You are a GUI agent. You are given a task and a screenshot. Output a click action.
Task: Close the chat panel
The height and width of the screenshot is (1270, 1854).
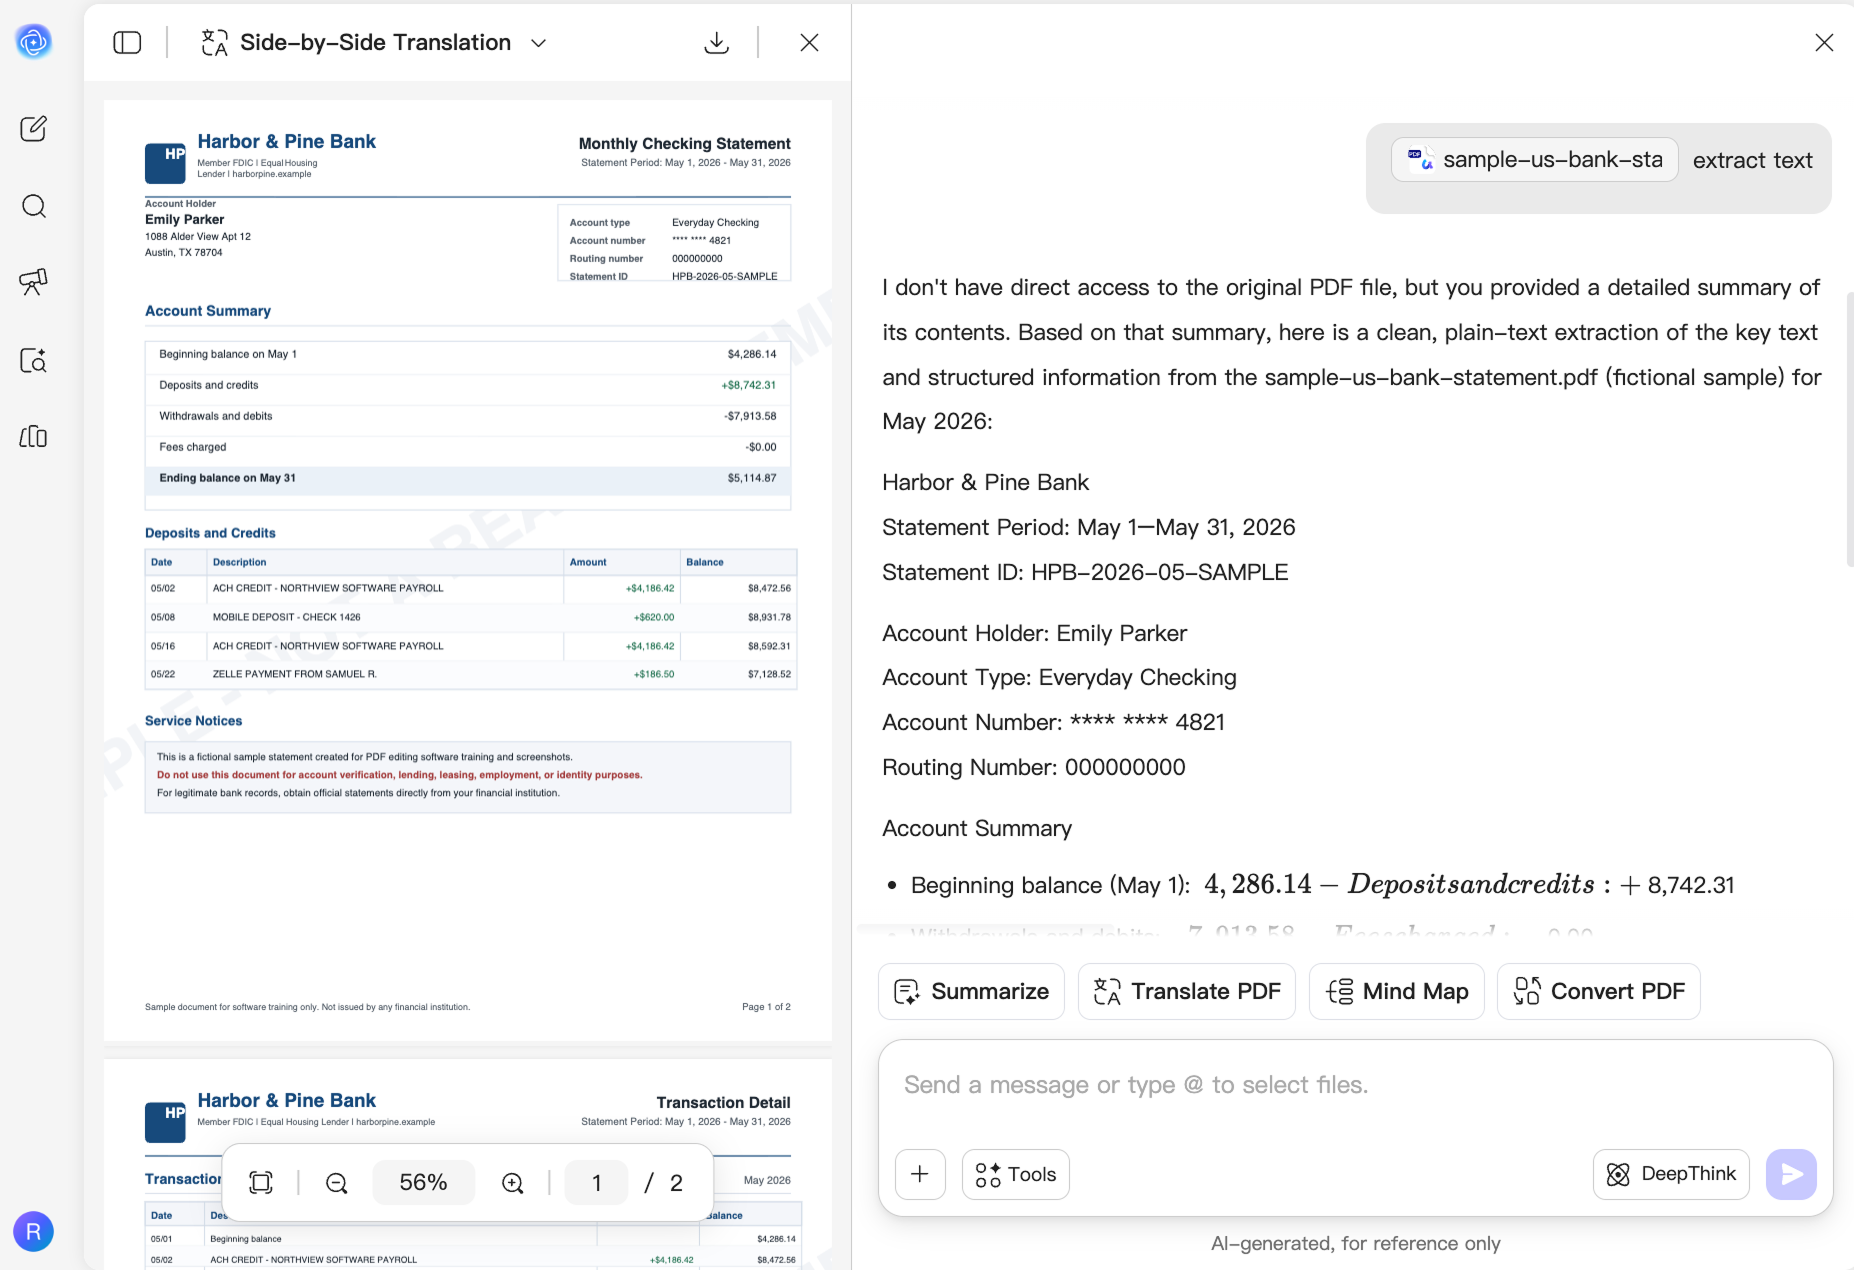1824,43
